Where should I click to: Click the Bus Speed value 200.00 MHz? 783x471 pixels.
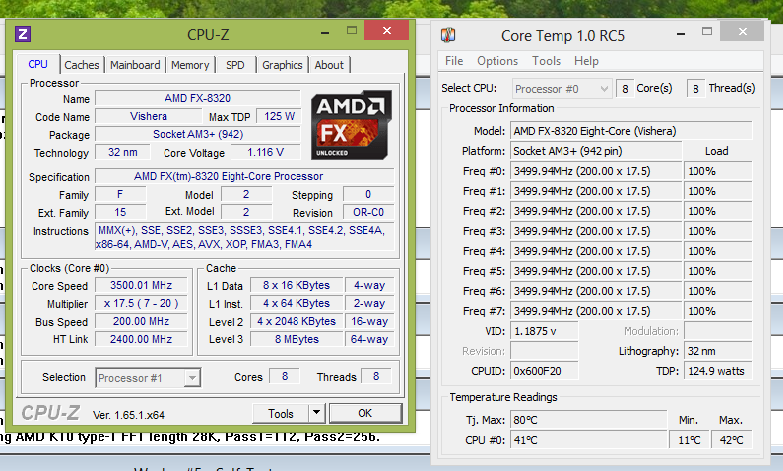[x=141, y=321]
